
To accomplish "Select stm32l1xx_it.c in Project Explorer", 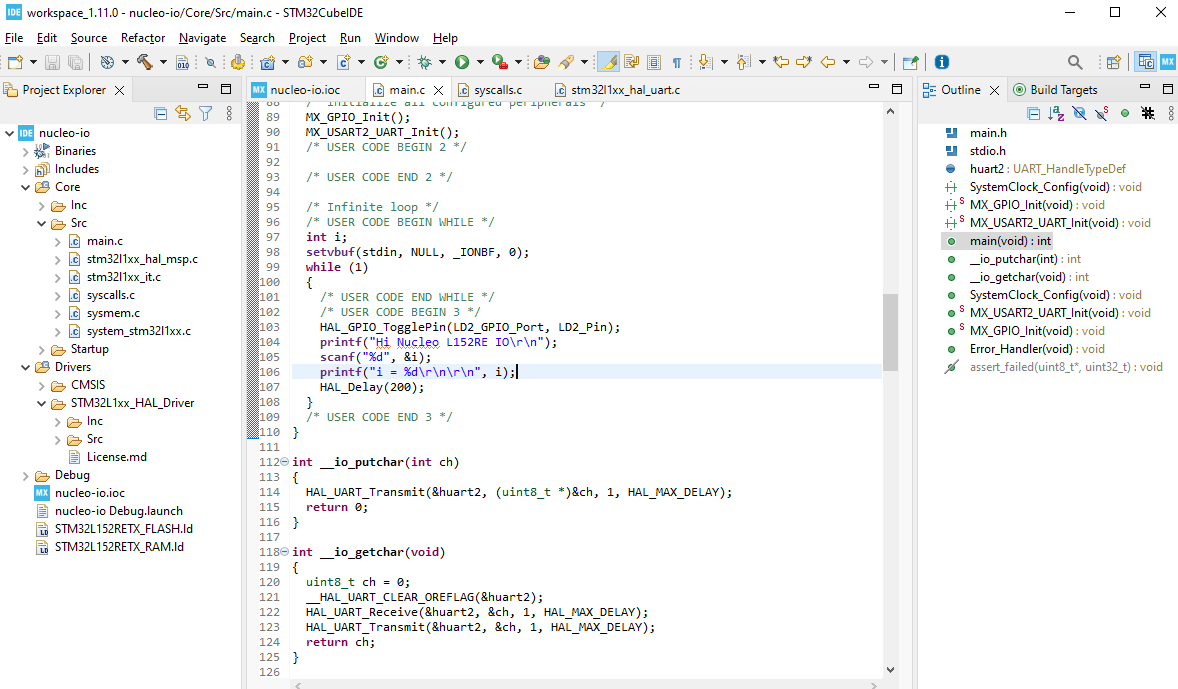I will point(124,277).
